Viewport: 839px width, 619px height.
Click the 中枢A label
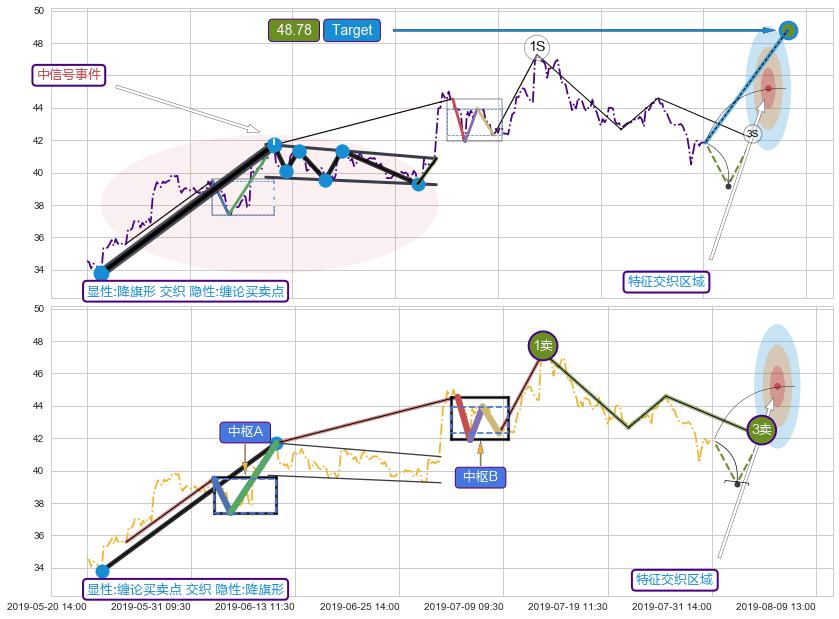coord(245,432)
